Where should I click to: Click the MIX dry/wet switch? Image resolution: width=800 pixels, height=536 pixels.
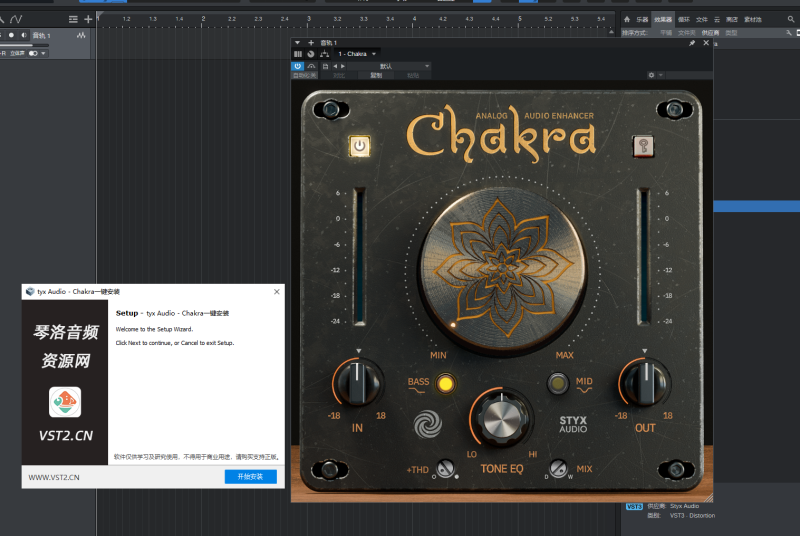[x=557, y=468]
